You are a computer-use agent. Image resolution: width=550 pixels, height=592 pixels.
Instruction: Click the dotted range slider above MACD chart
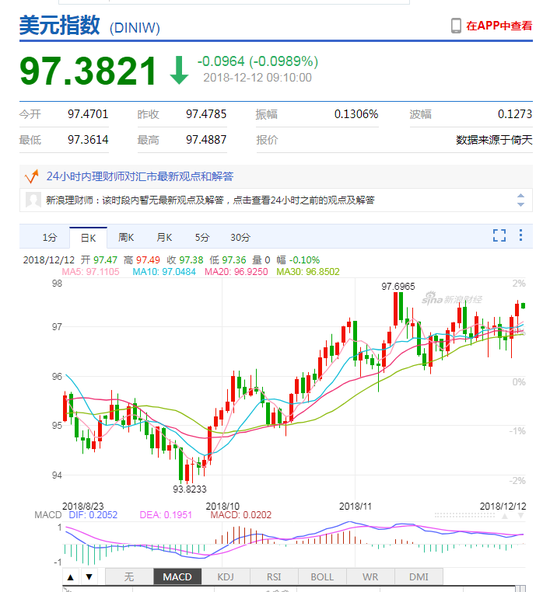pos(464,515)
